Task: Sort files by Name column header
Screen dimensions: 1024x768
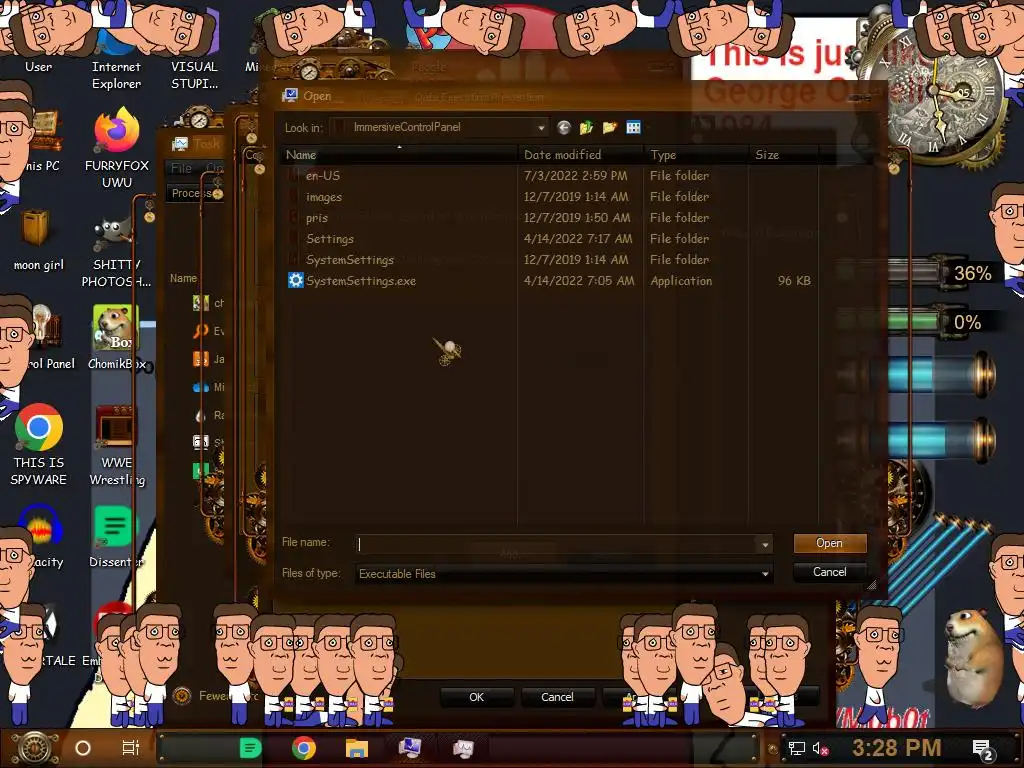Action: [400, 155]
